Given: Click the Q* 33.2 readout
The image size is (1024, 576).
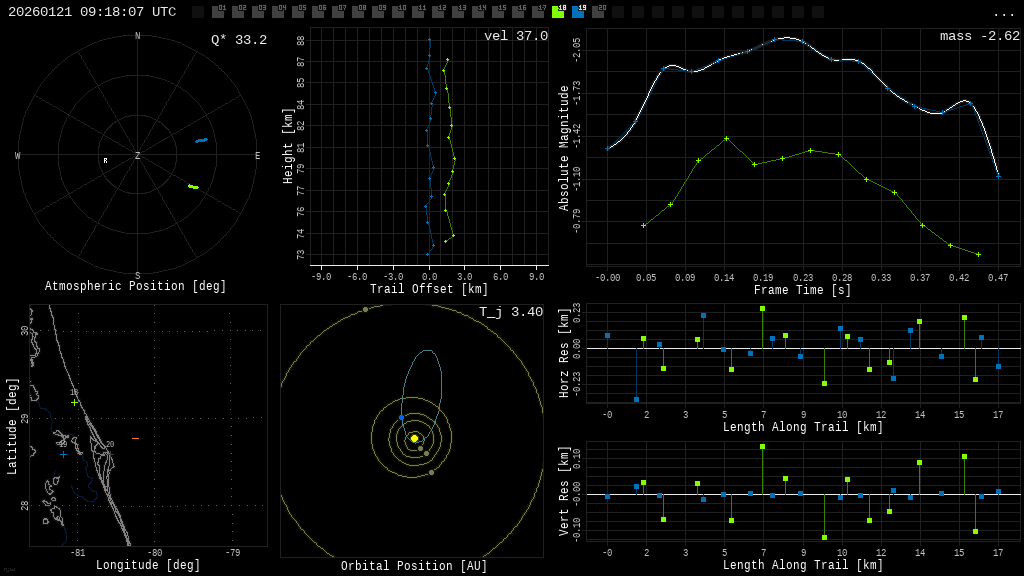Looking at the screenshot, I should pos(238,40).
